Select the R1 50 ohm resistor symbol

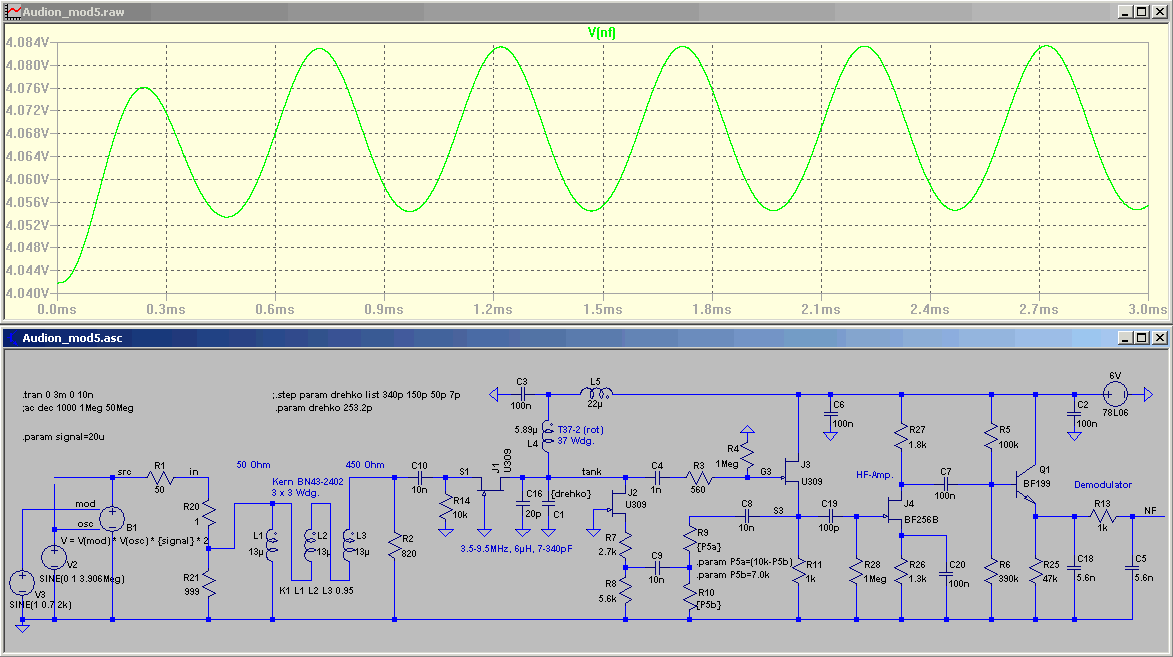(x=161, y=477)
